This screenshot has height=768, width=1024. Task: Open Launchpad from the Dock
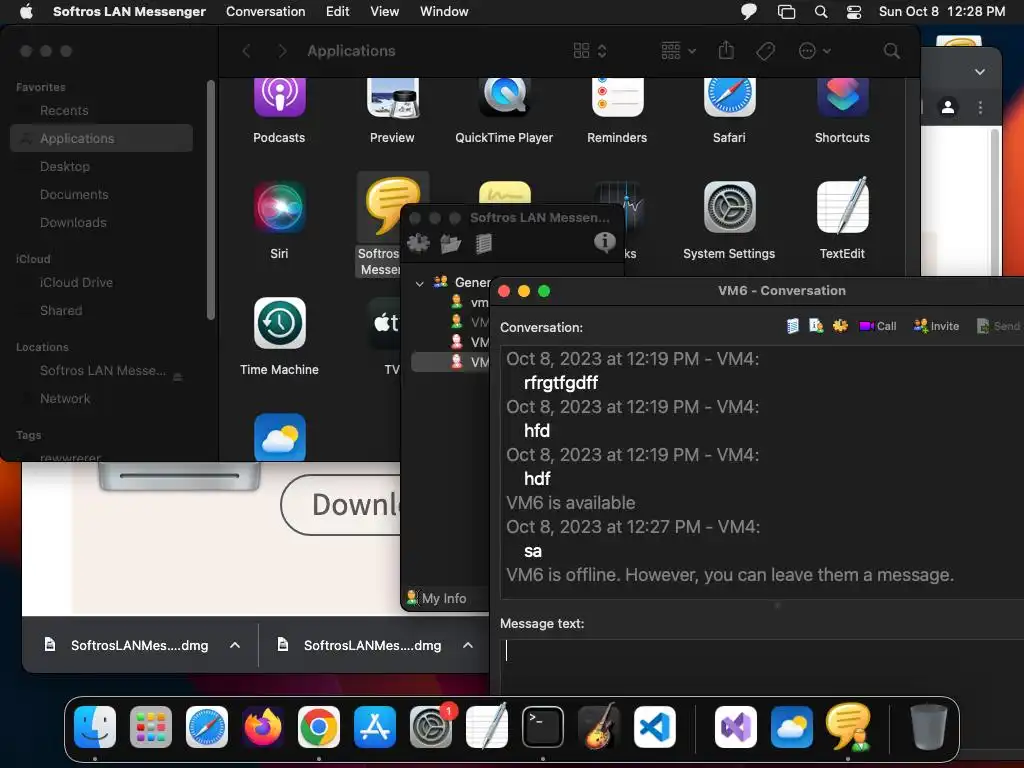(151, 726)
